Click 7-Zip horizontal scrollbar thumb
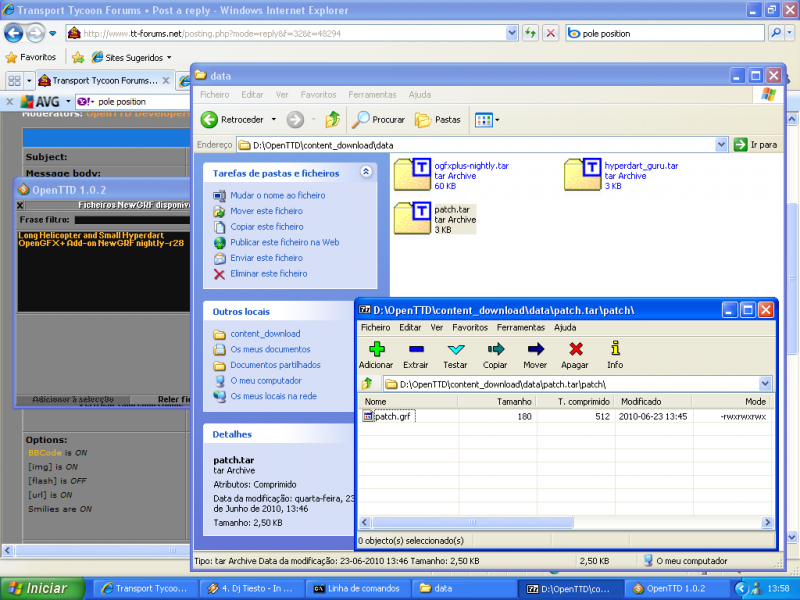800x600 pixels. tap(472, 522)
